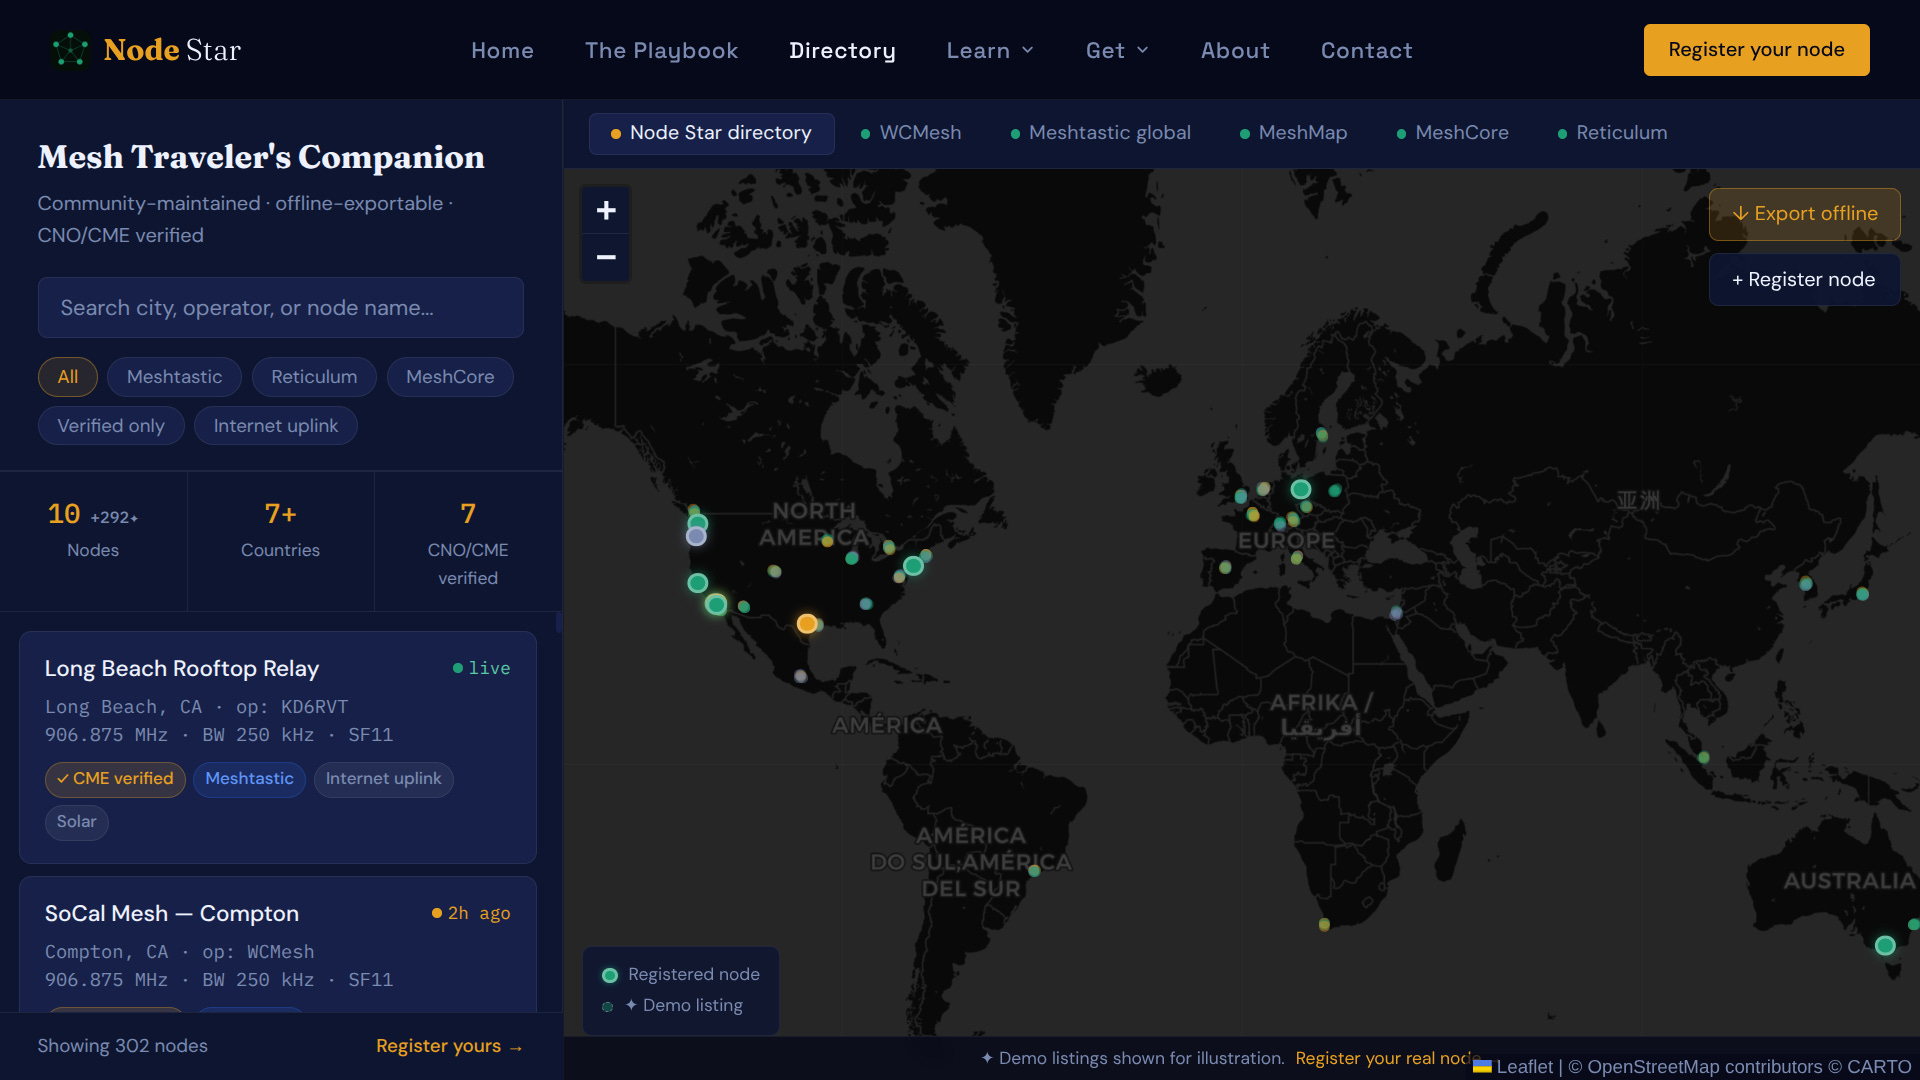Open the Long Beach Rooftop Relay card
Screen dimensions: 1920x1080
[x=278, y=747]
